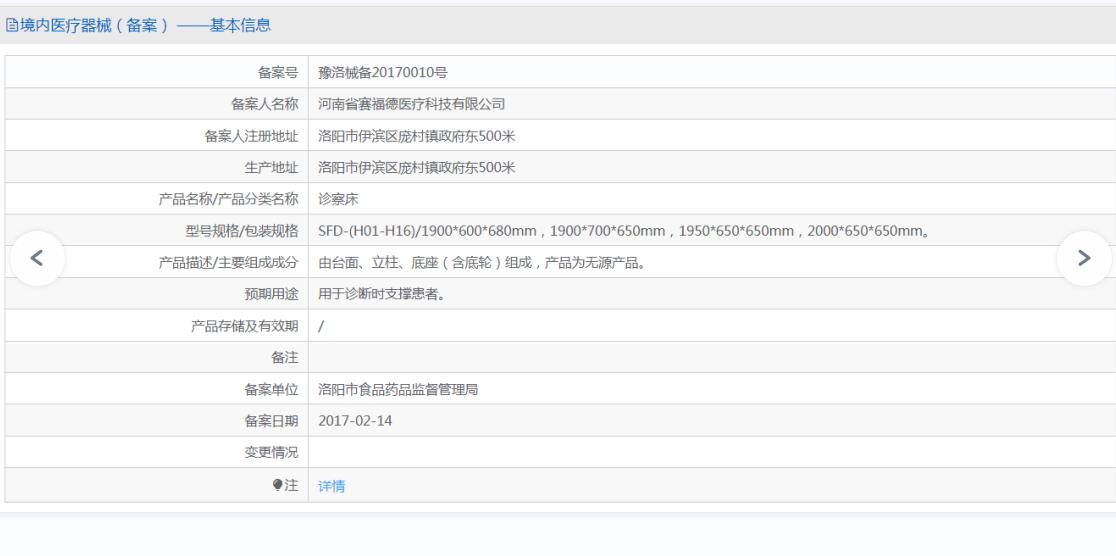Click the 生产地址 label
This screenshot has height=556, width=1116.
(271, 167)
